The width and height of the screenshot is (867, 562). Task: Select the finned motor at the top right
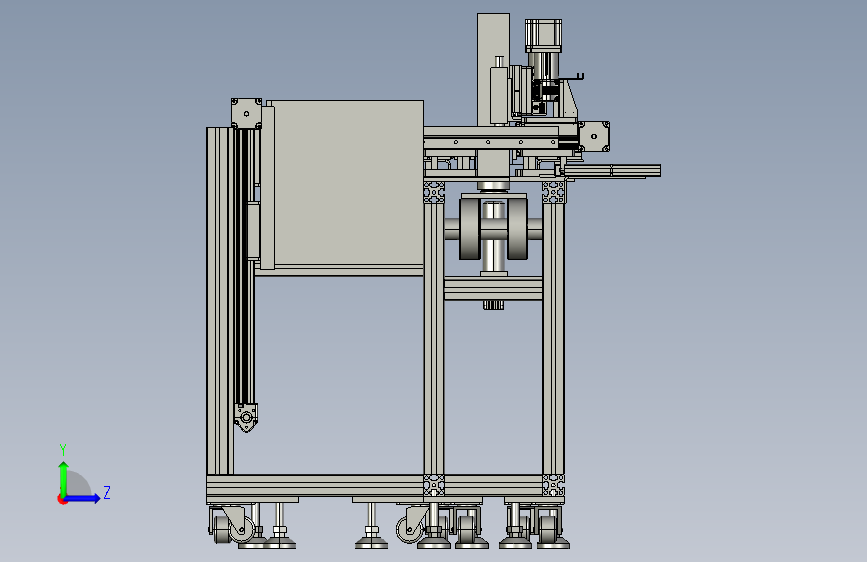(543, 36)
